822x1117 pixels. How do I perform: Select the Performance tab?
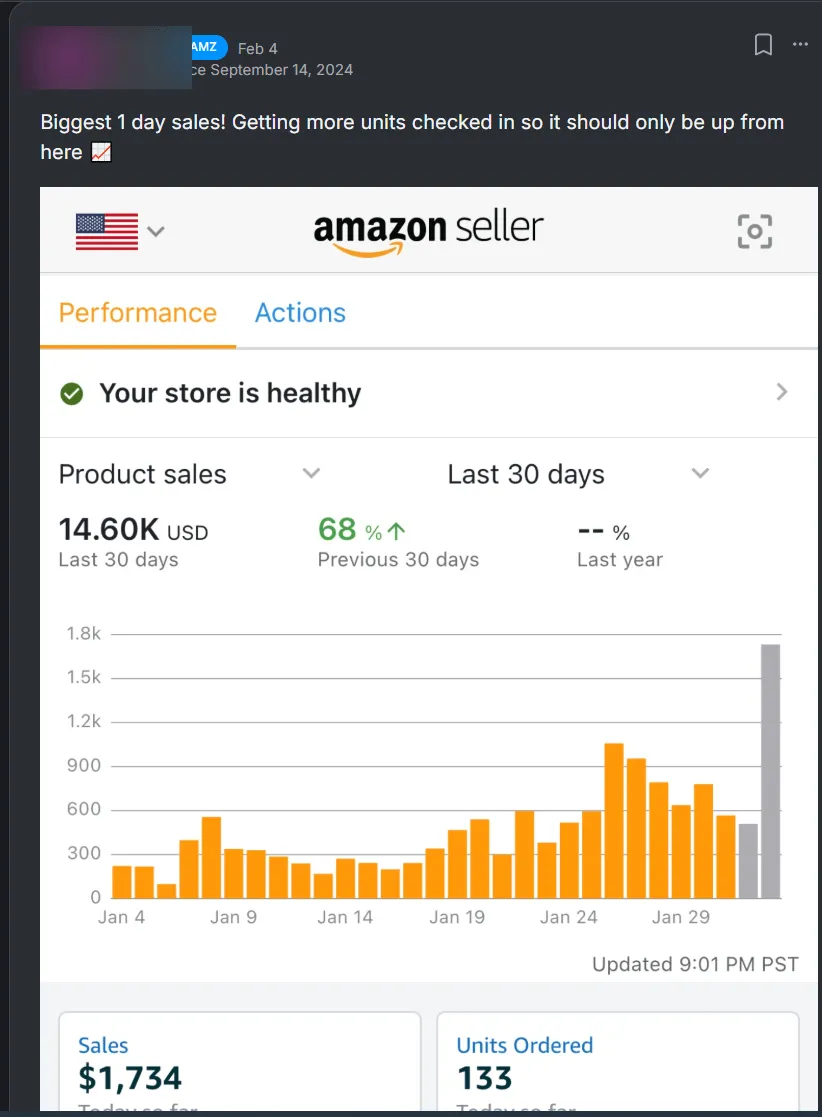(x=137, y=313)
